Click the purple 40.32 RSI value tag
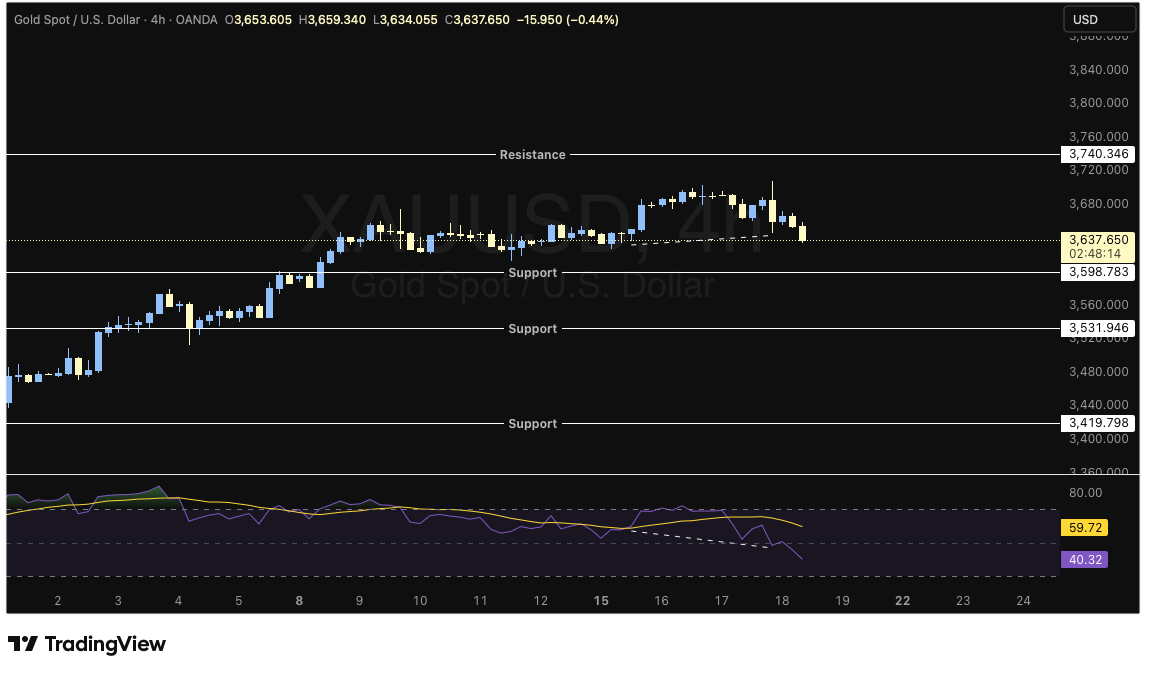Screen dimensions: 1150x674 (x=1085, y=560)
